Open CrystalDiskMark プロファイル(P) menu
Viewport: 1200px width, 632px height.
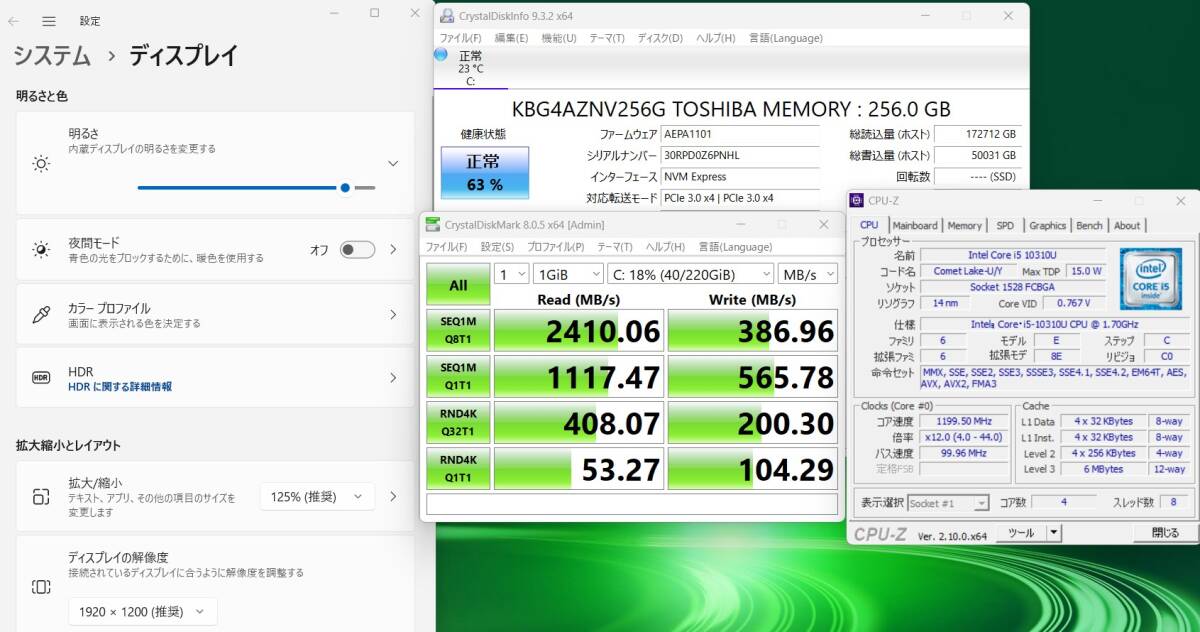557,247
